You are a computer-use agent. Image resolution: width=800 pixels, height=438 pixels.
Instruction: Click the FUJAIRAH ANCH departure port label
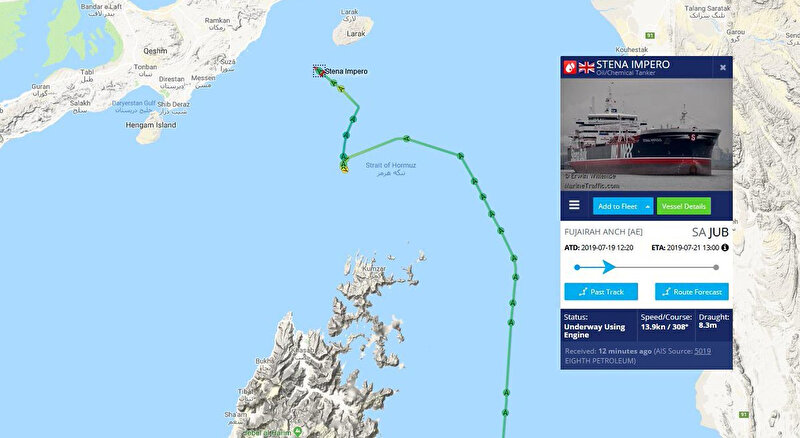[603, 232]
